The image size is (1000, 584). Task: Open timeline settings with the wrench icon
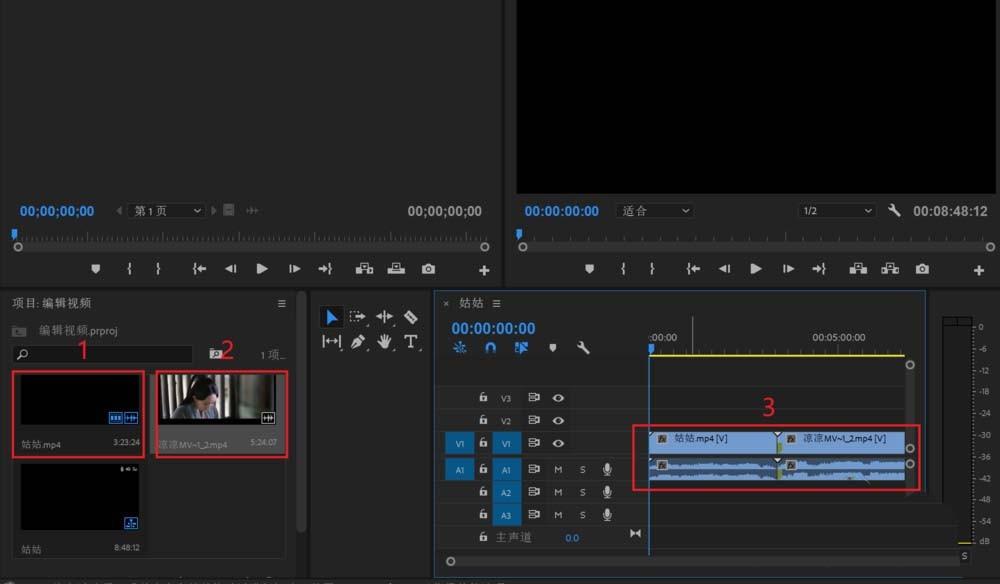tap(583, 347)
